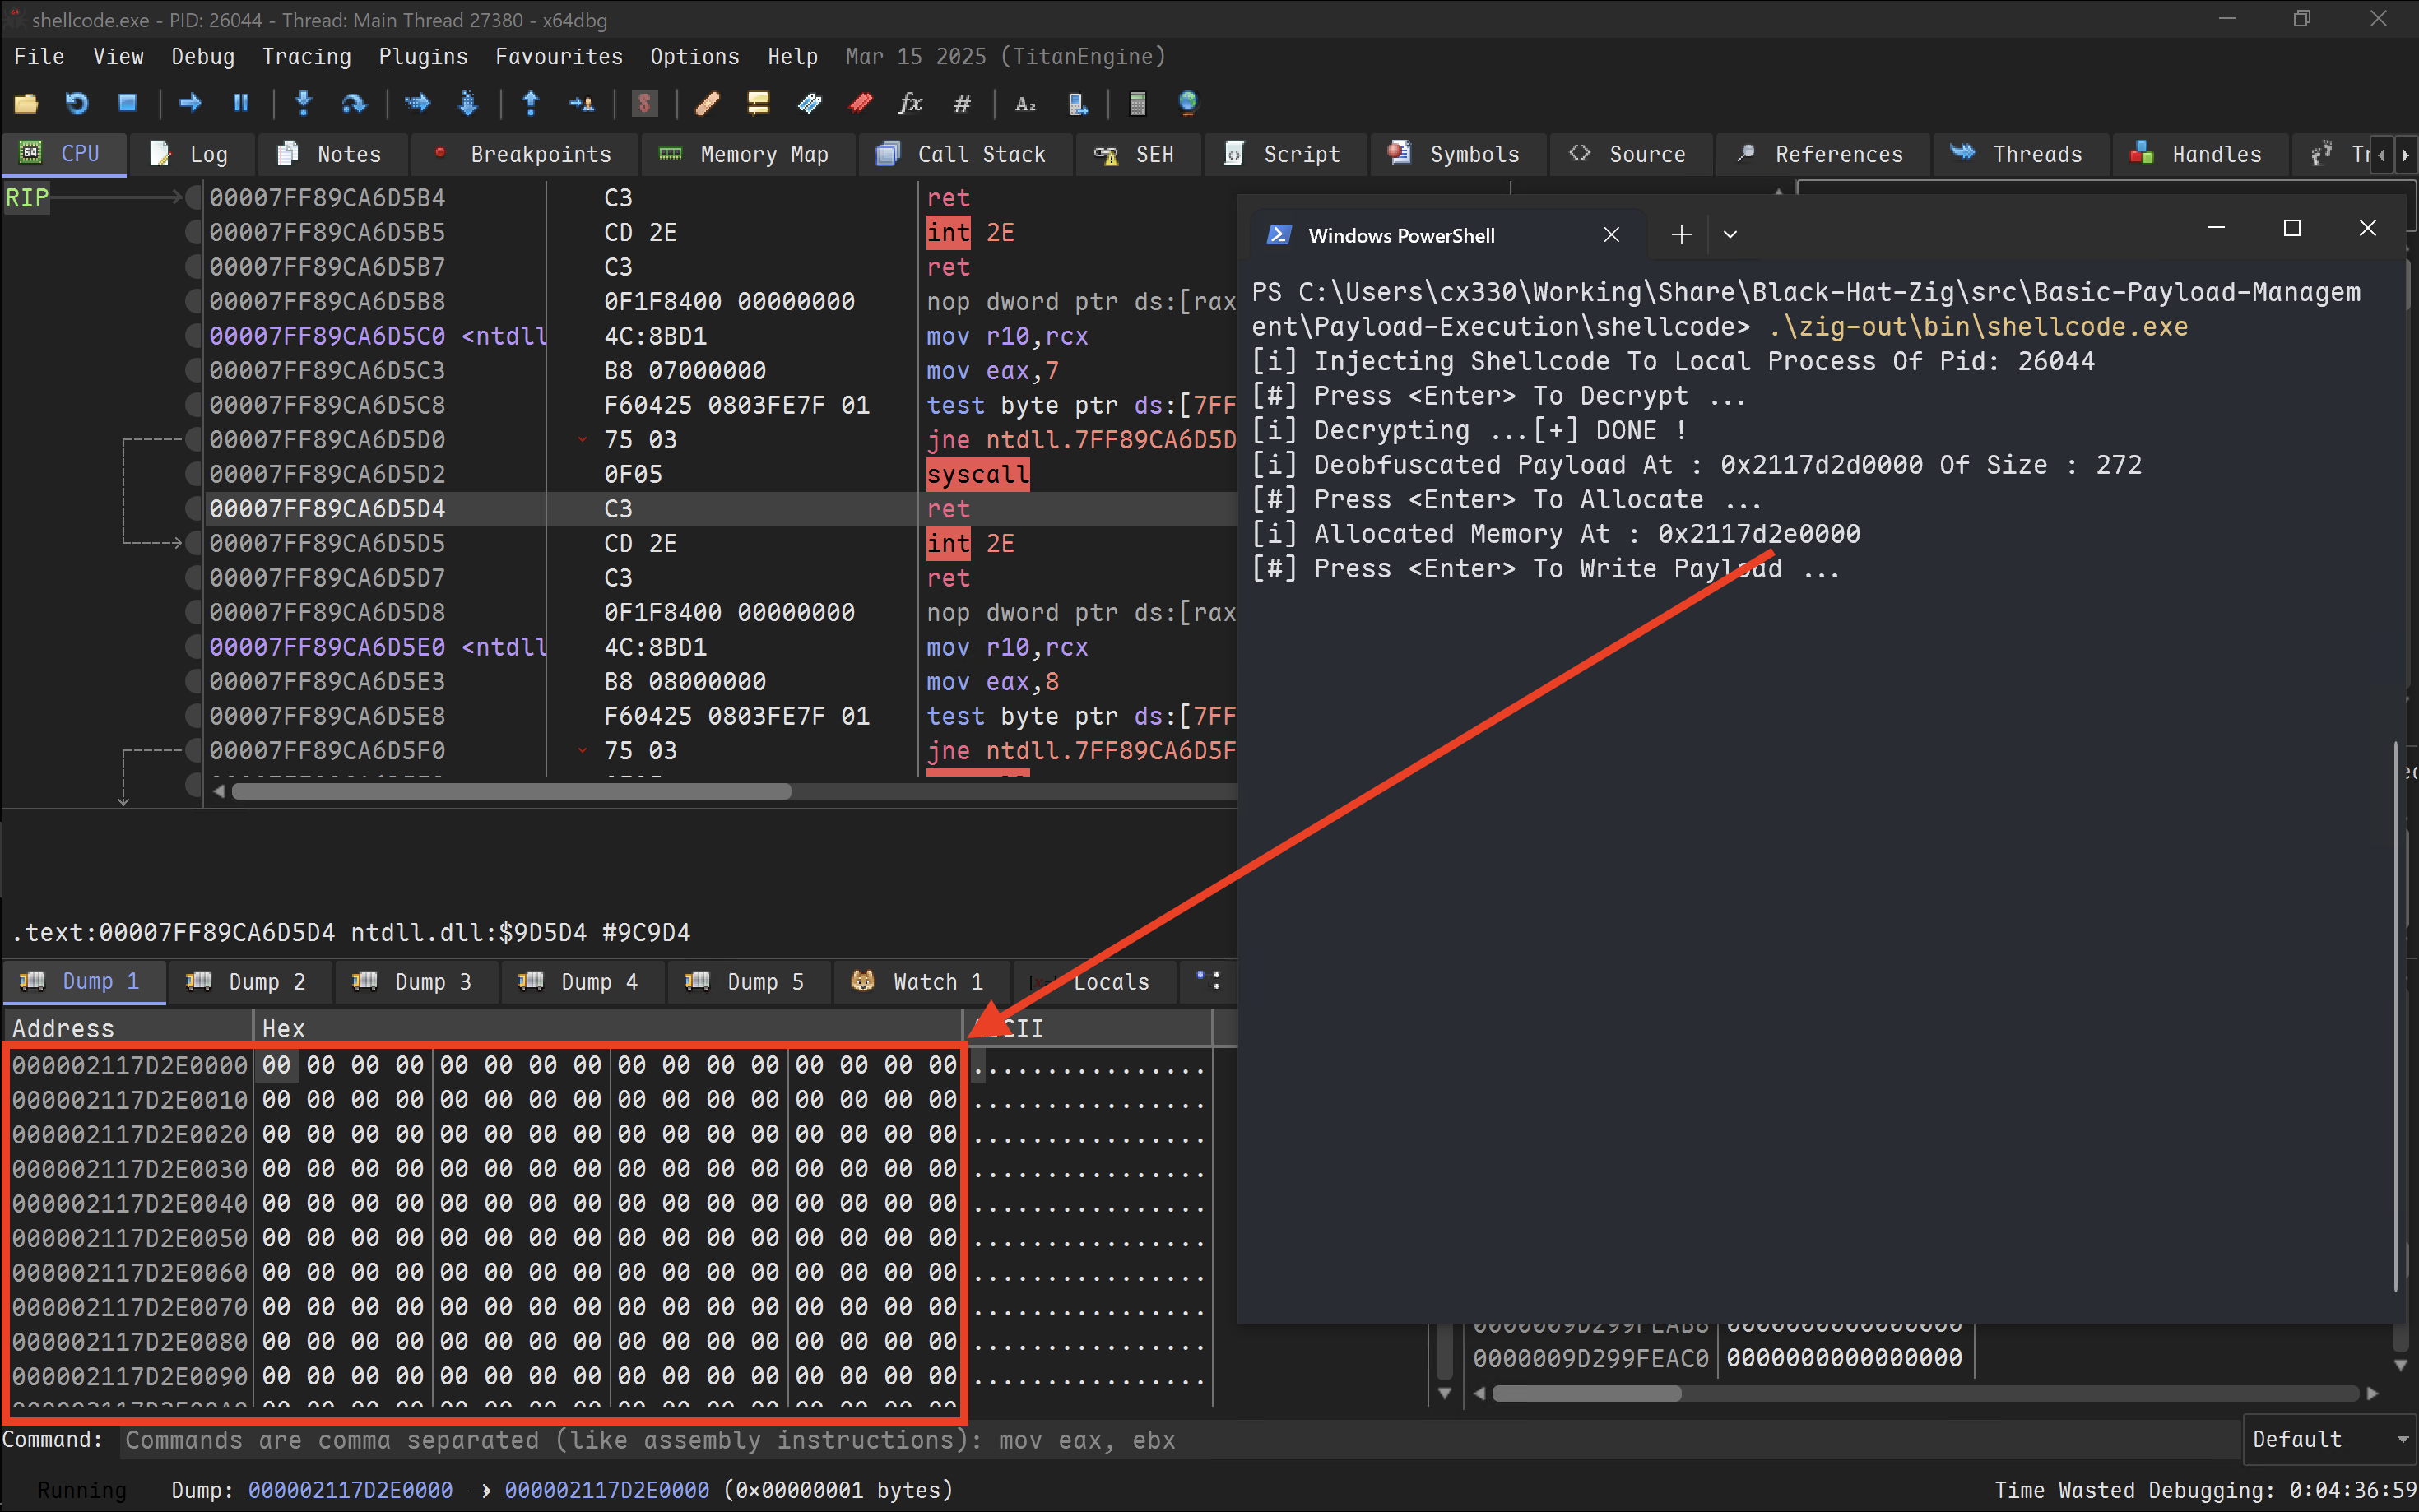The image size is (2419, 1512).
Task: Toggle breakpoint at address 00007FF89CA6D5F0
Action: click(194, 751)
